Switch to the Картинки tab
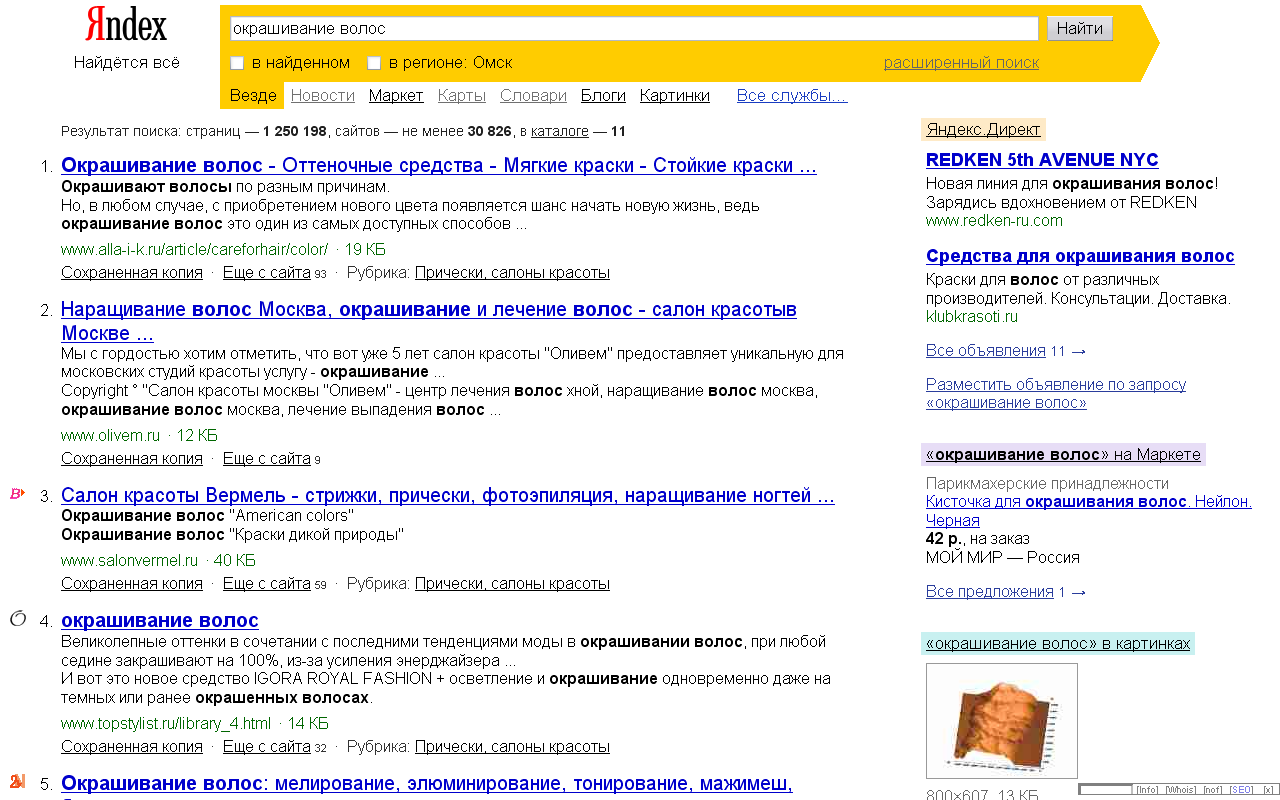 [674, 95]
